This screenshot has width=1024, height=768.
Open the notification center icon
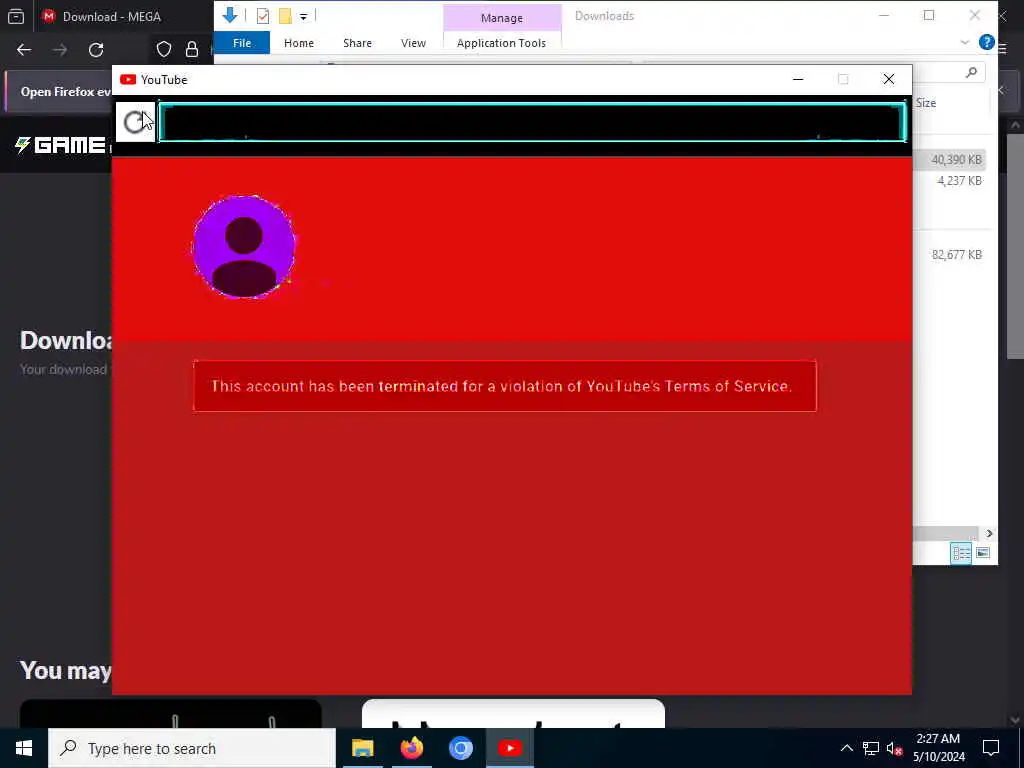pyautogui.click(x=991, y=748)
